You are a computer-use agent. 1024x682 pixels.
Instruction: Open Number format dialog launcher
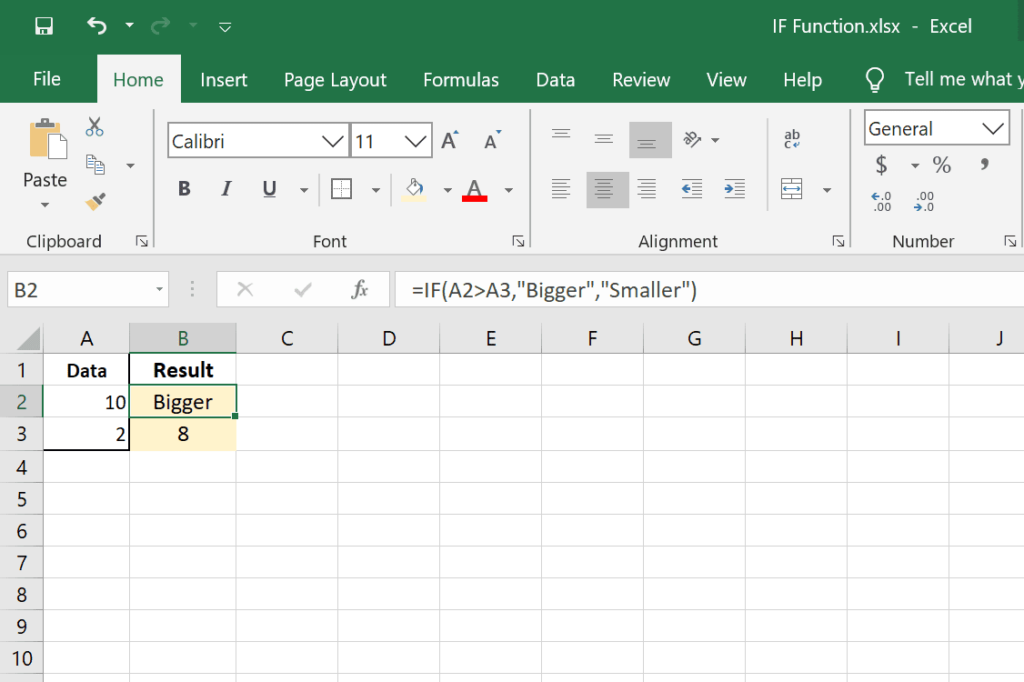[x=1010, y=242]
